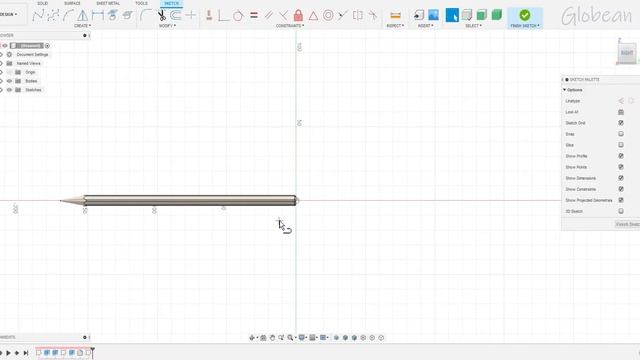640x360 pixels.
Task: Select the Origin folder in browser
Action: click(x=31, y=72)
